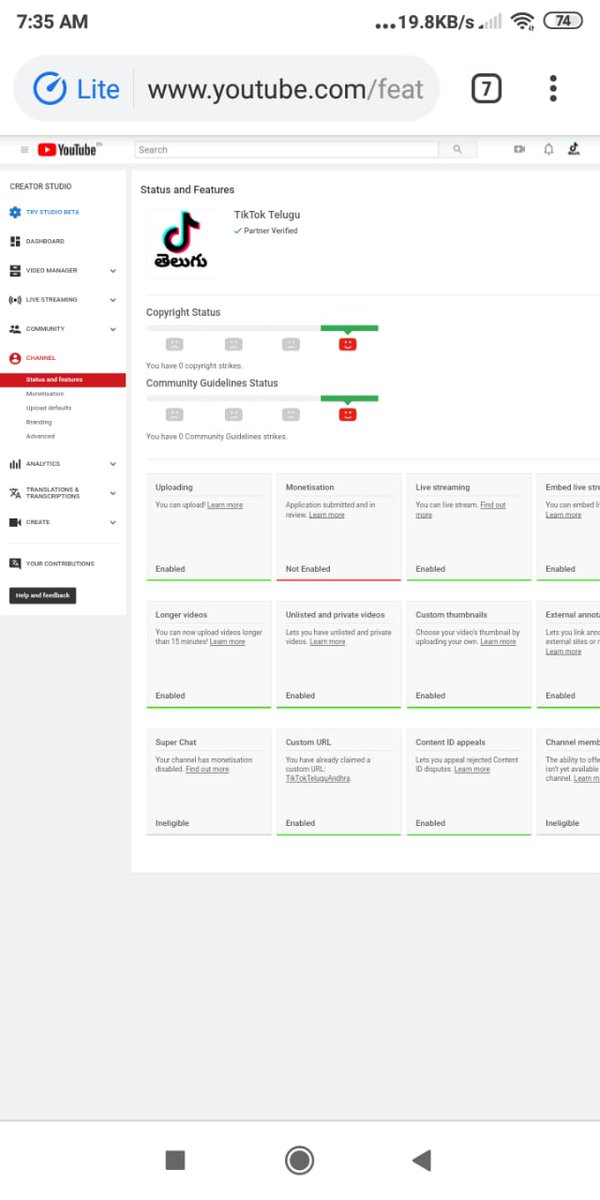600x1200 pixels.
Task: Click the red smiley under Community Guidelines Status
Action: click(x=347, y=414)
